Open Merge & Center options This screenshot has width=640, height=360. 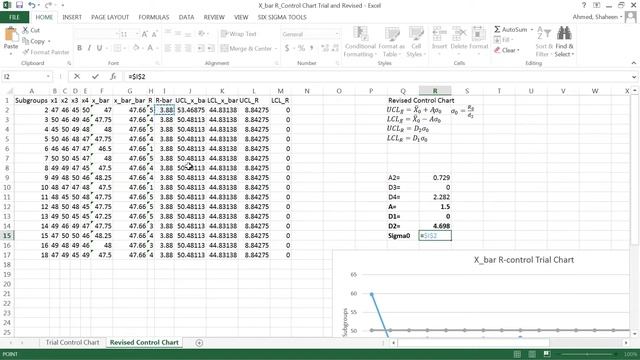276,49
